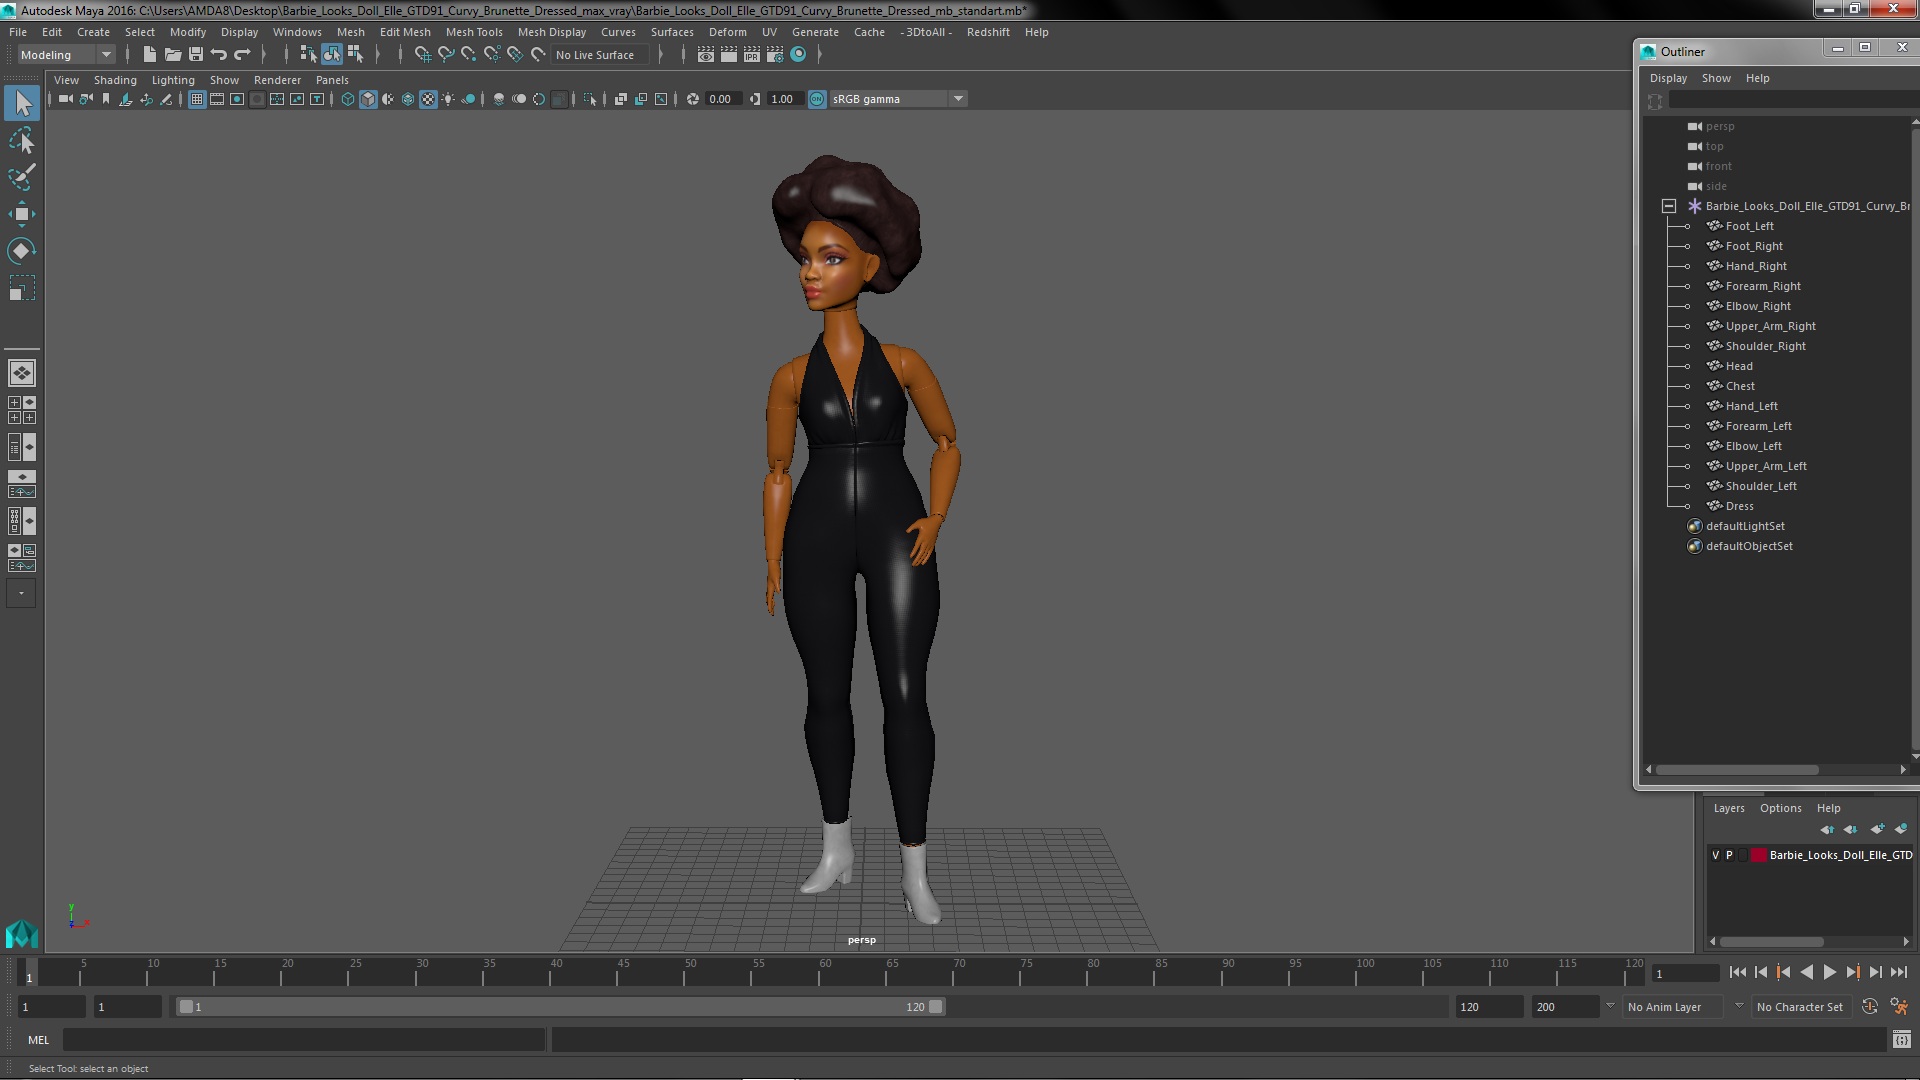Activate the Lasso select tool
The image size is (1920, 1080).
[x=22, y=141]
